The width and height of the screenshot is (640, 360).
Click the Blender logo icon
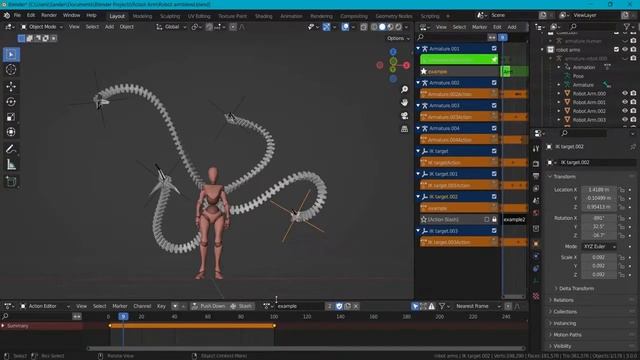click(x=7, y=16)
